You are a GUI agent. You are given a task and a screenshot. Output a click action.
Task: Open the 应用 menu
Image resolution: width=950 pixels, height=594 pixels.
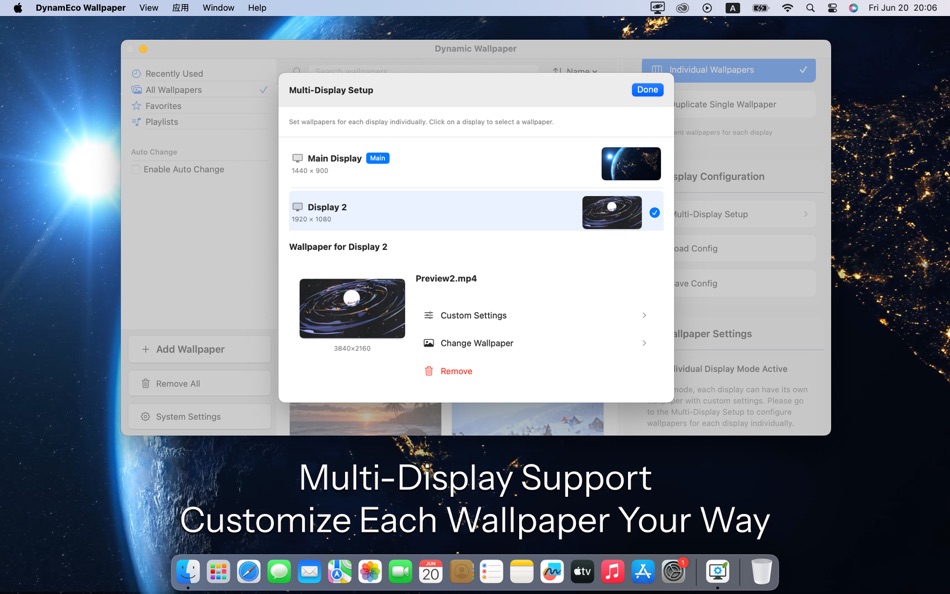[181, 8]
